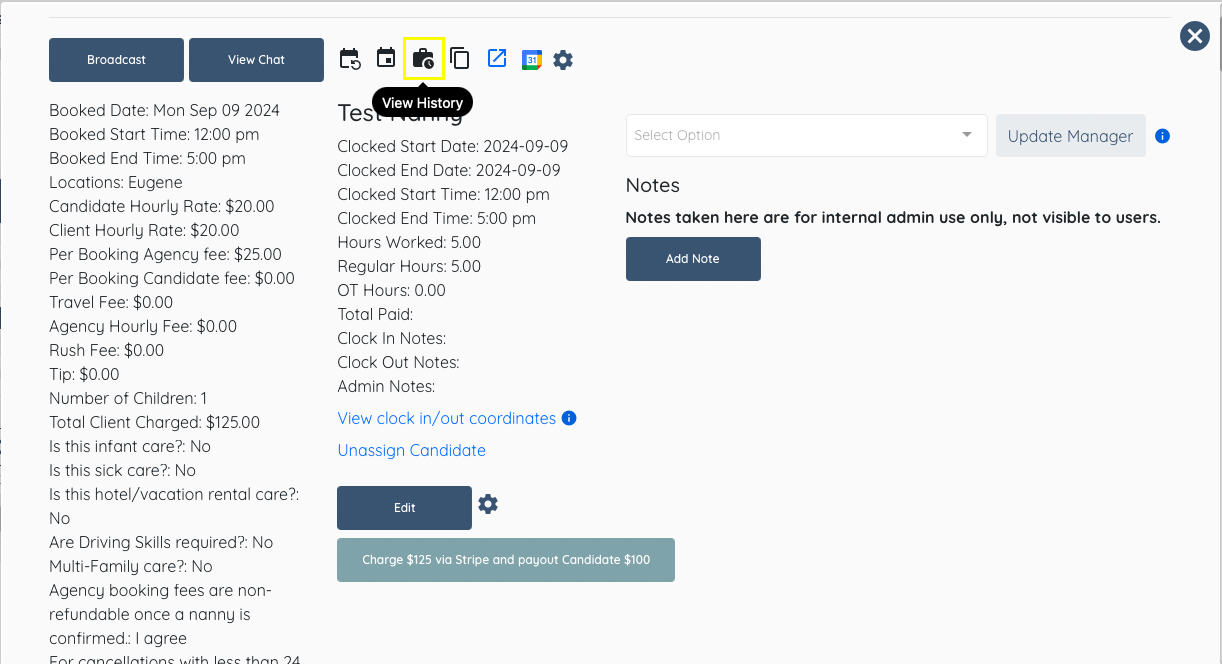This screenshot has width=1222, height=664.
Task: Click the Google Calendar icon
Action: 532,60
